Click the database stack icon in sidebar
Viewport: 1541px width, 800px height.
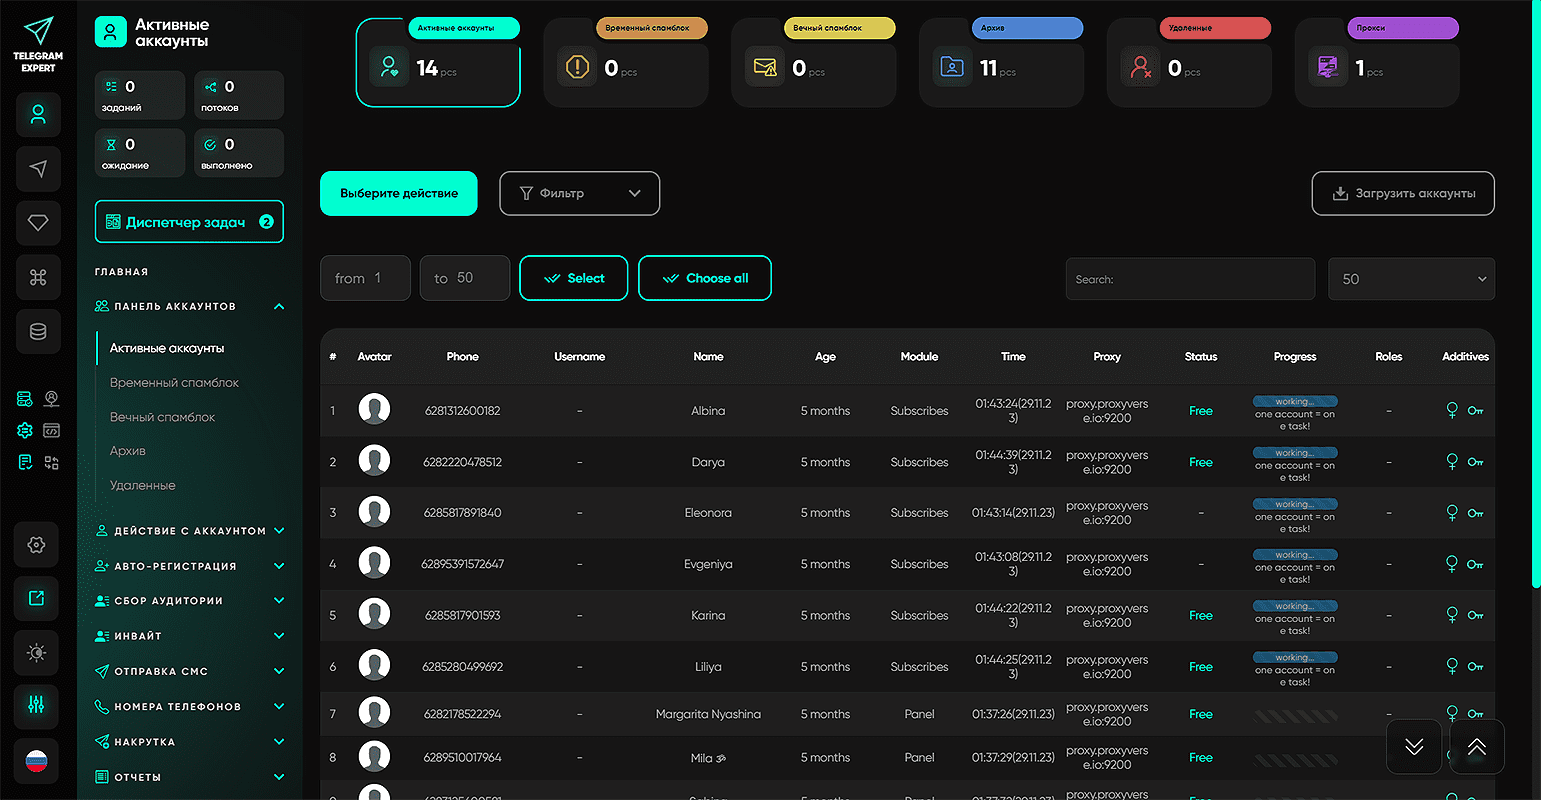[x=38, y=331]
